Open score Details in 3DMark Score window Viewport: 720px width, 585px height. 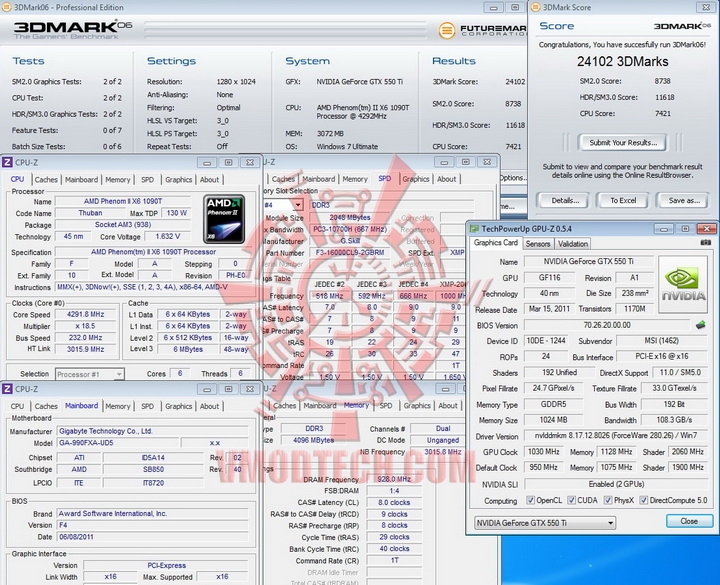point(565,201)
